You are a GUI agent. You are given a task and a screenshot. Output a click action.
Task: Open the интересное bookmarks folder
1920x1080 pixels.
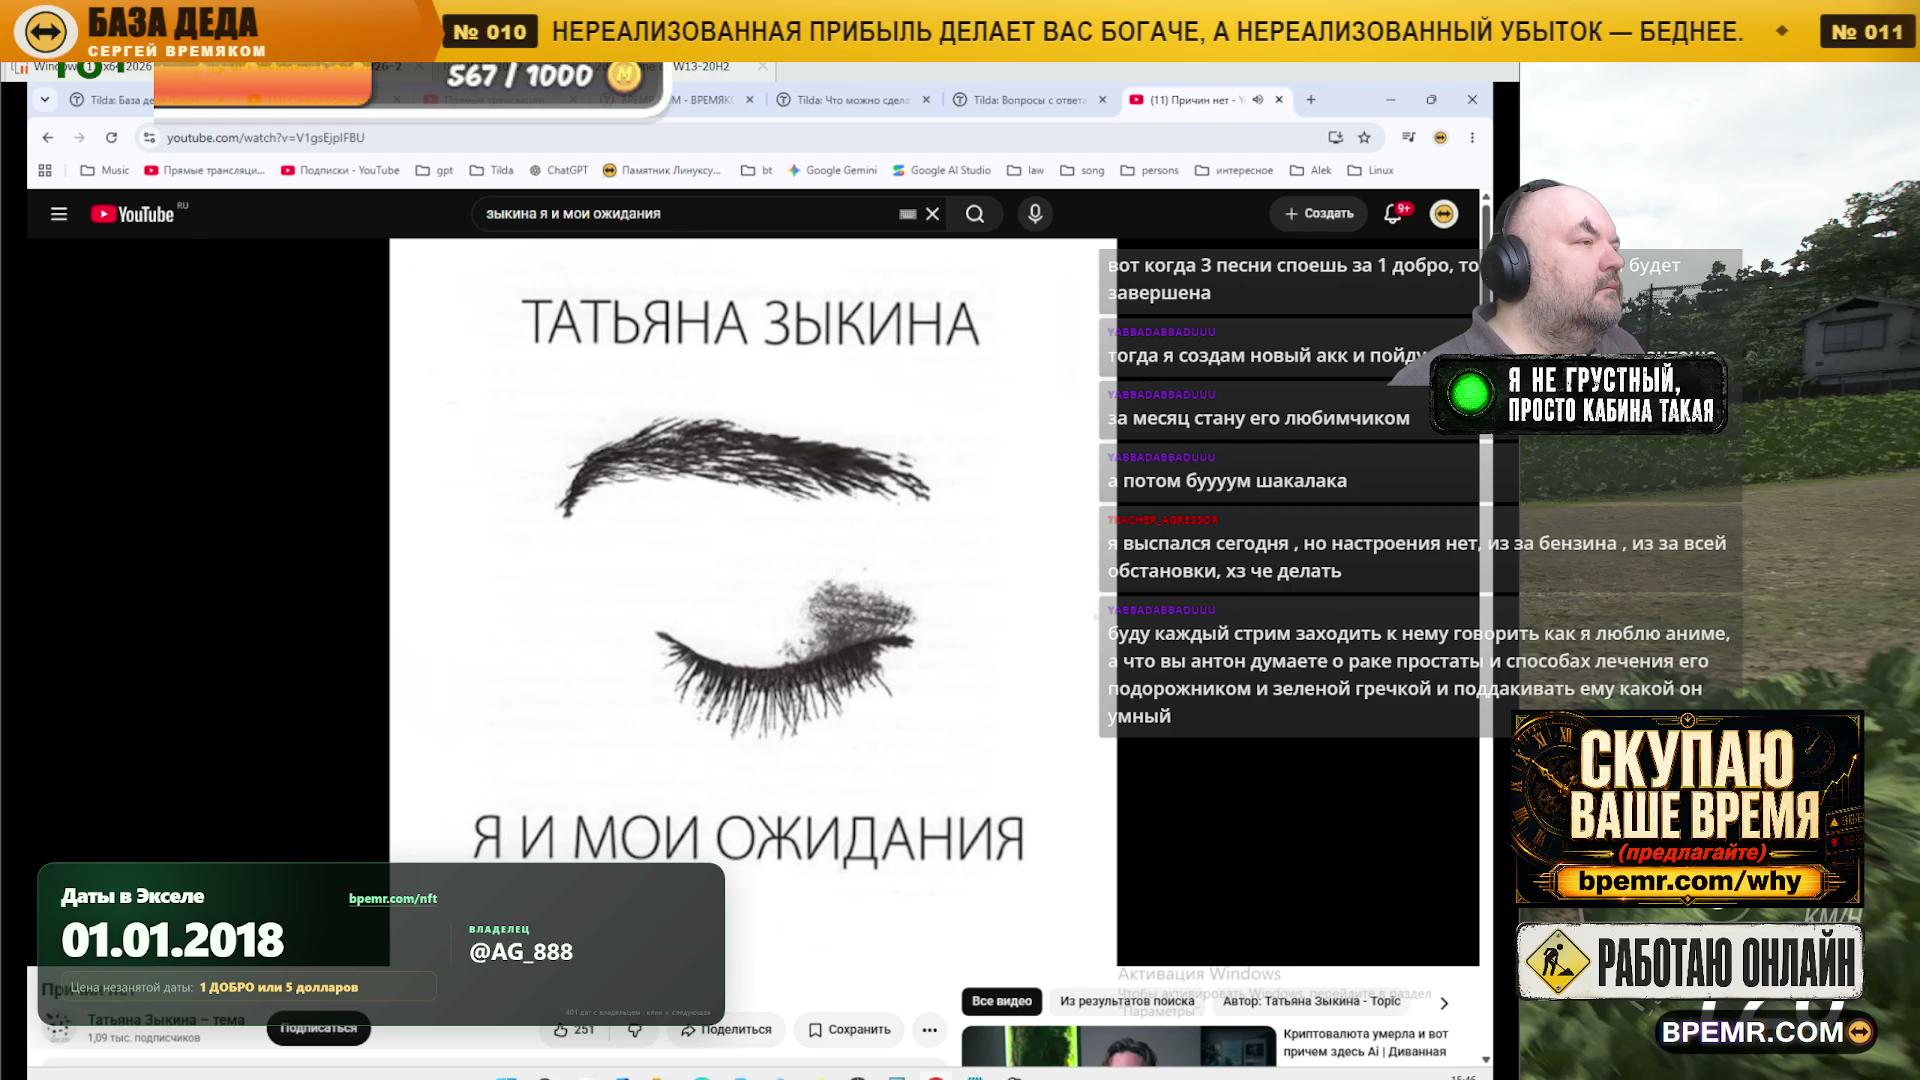(1235, 171)
